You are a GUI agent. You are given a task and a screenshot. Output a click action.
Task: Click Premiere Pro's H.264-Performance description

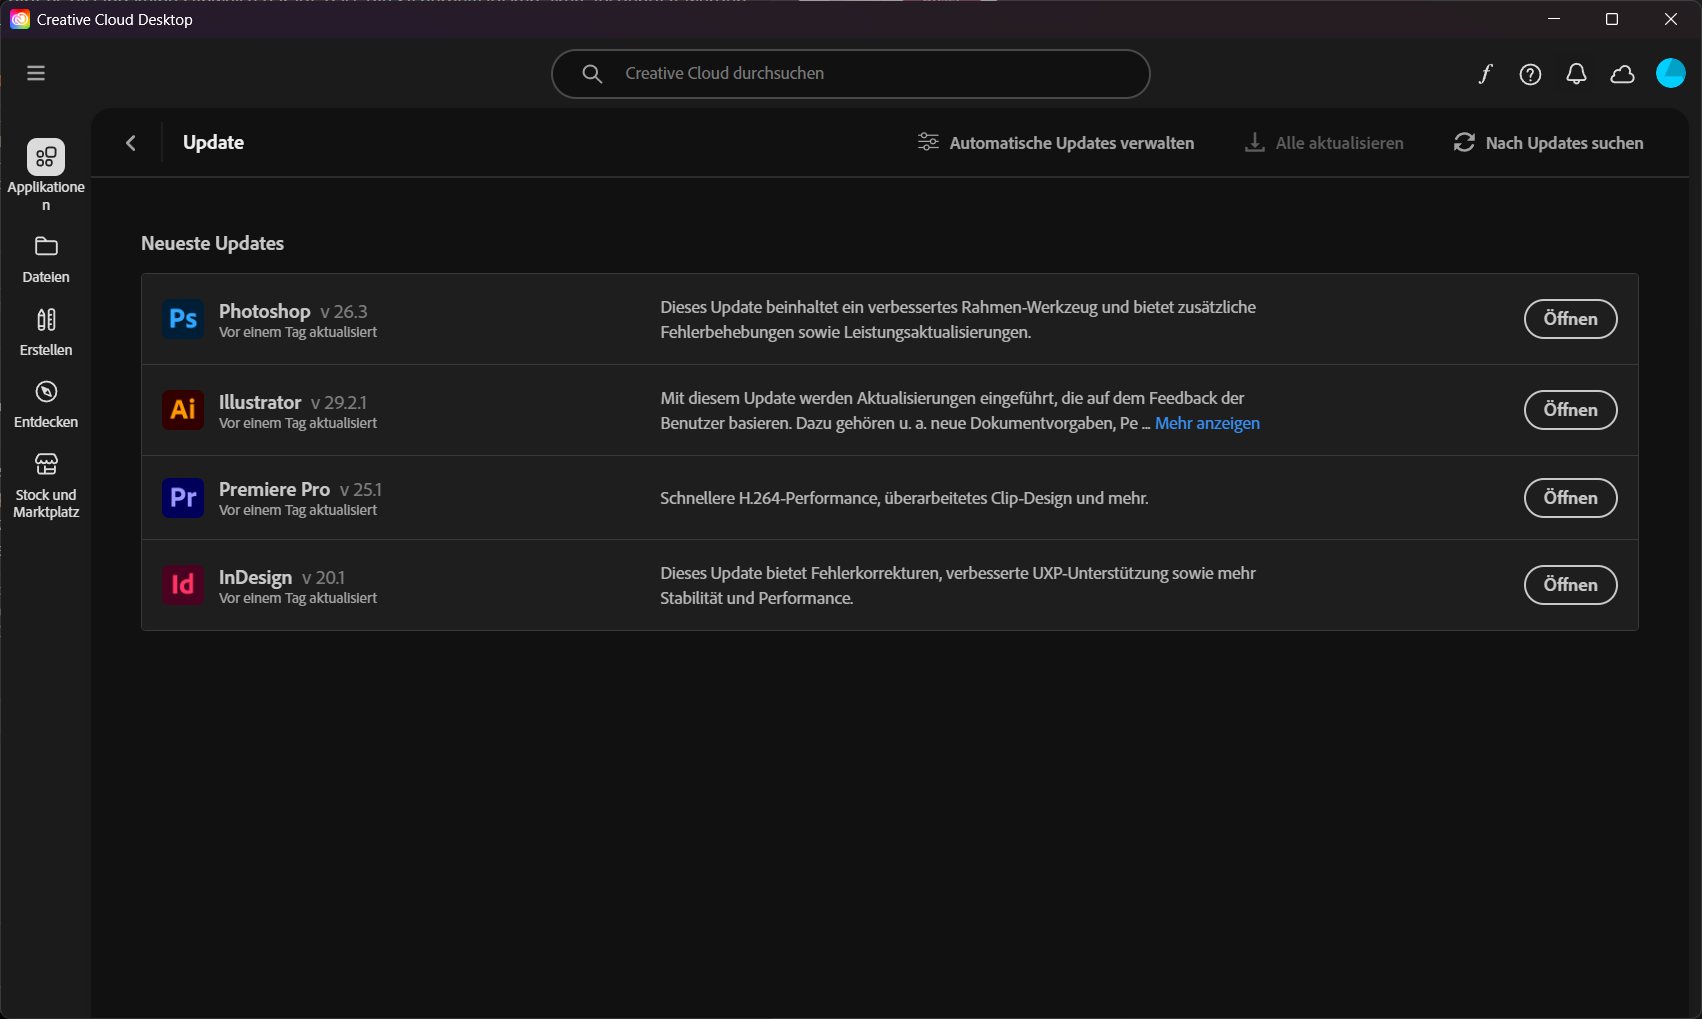coord(904,498)
